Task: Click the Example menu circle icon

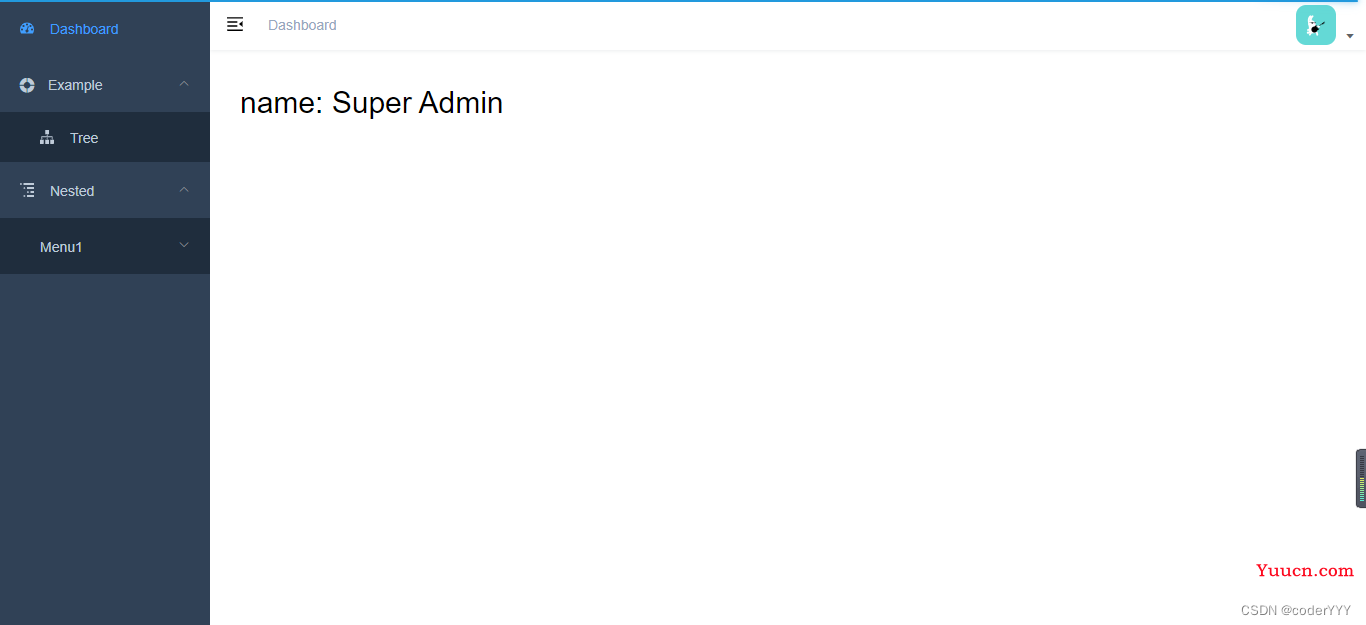Action: (27, 85)
